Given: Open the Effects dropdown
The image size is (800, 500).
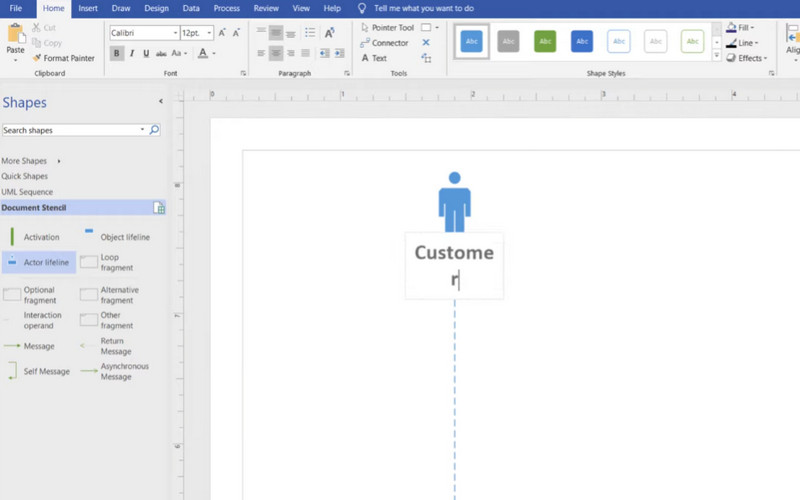Looking at the screenshot, I should pos(746,58).
